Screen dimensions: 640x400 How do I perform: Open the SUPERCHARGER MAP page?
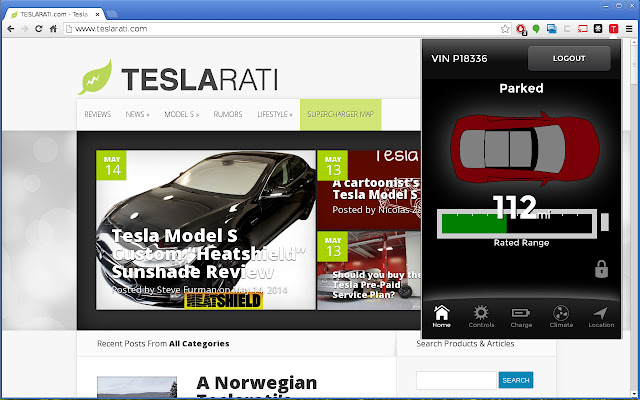tap(340, 114)
